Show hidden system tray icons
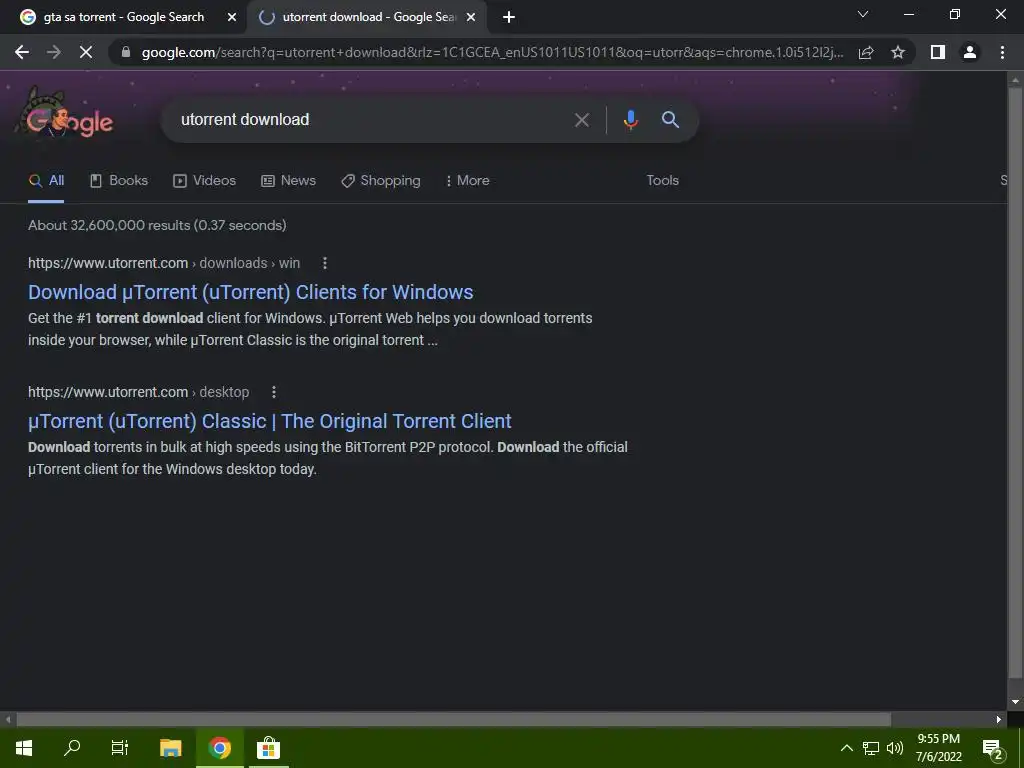Screen dimensions: 1024x768 click(x=846, y=748)
